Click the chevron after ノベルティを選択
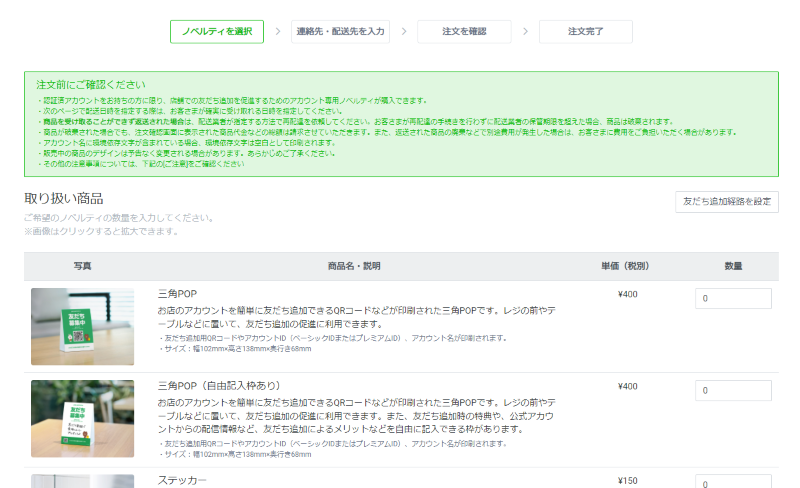The width and height of the screenshot is (800, 488). (277, 32)
